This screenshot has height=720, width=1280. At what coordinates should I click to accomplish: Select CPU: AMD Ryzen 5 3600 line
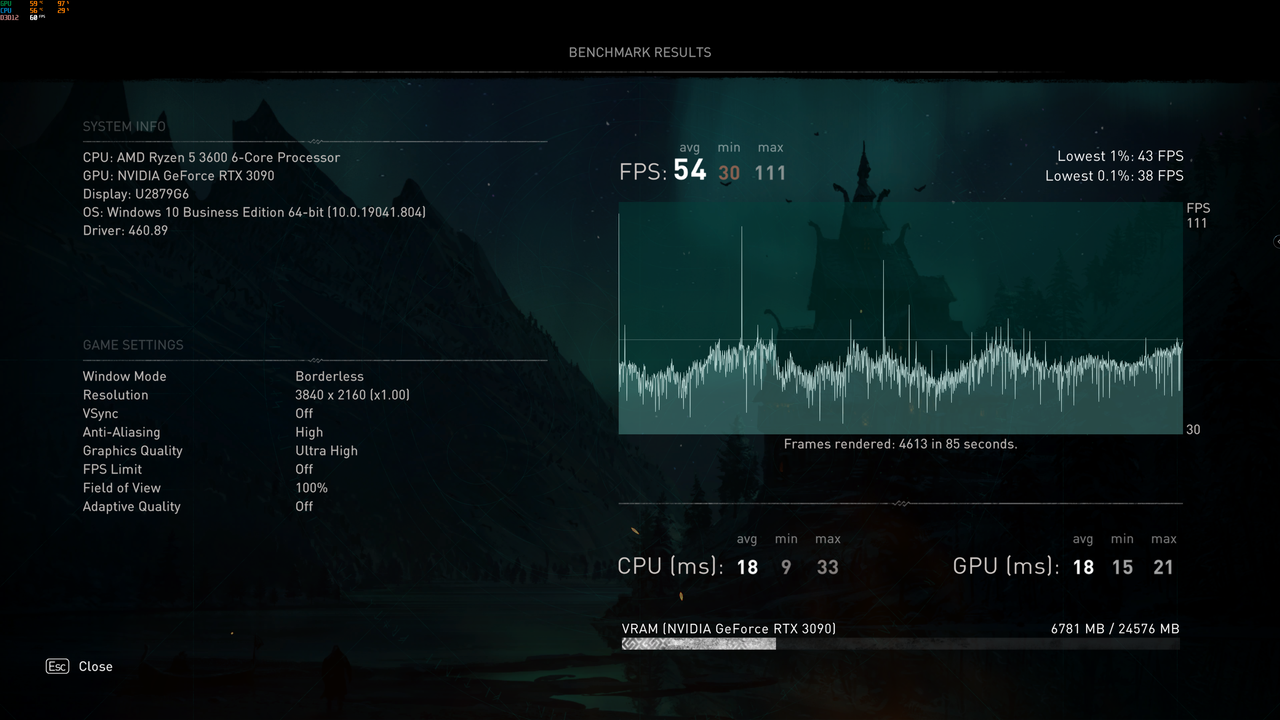point(211,158)
